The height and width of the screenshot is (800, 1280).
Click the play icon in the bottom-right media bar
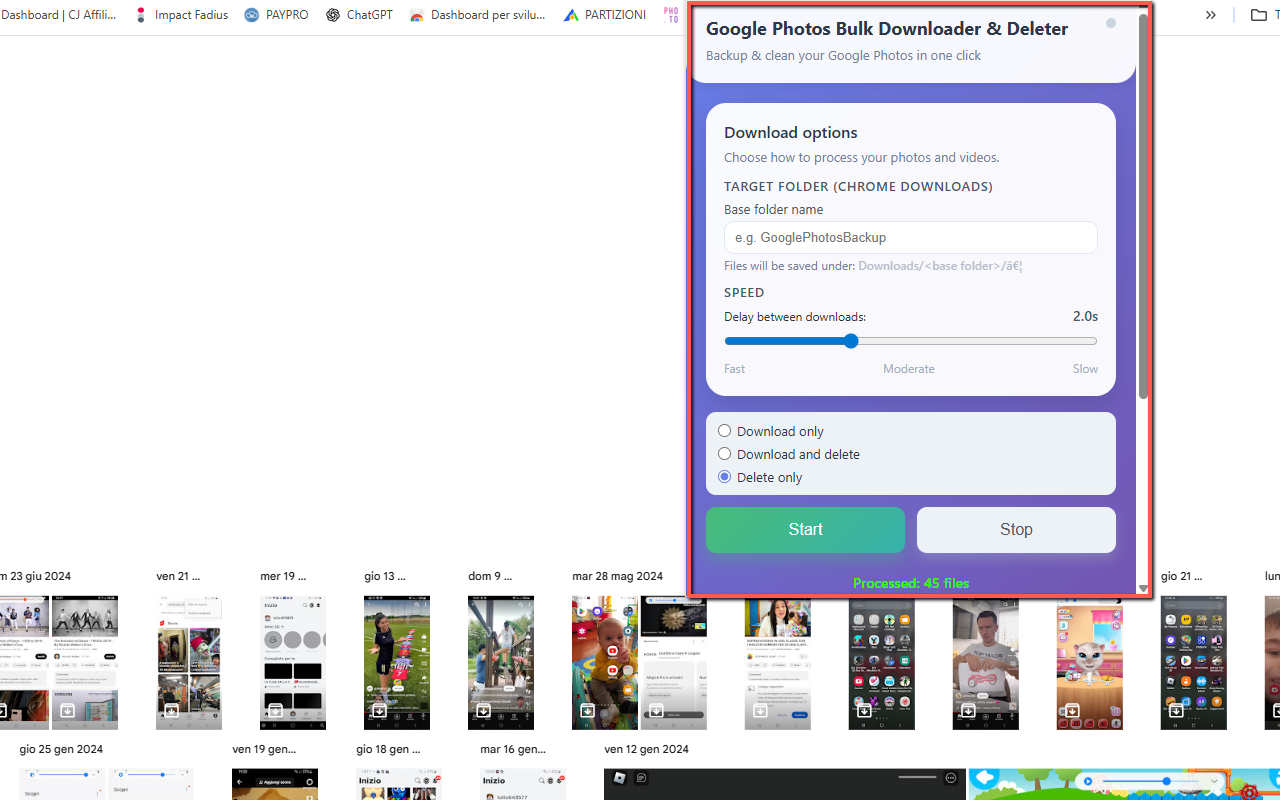point(1089,780)
